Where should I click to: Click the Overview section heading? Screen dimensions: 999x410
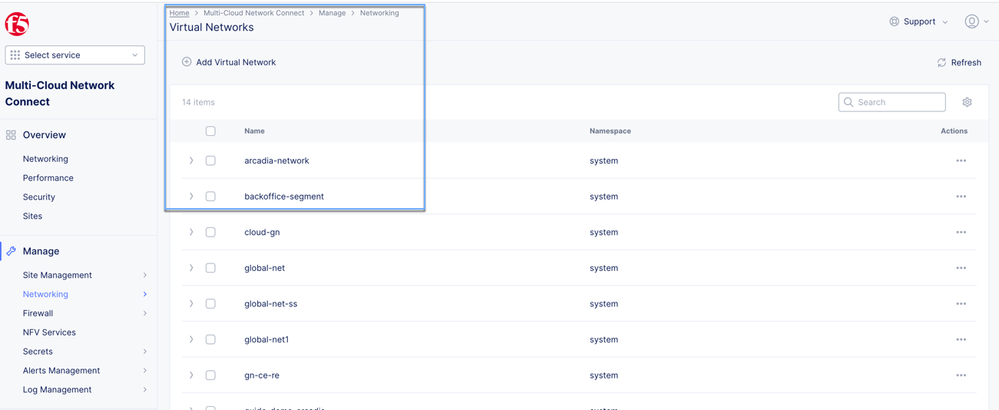pos(44,135)
